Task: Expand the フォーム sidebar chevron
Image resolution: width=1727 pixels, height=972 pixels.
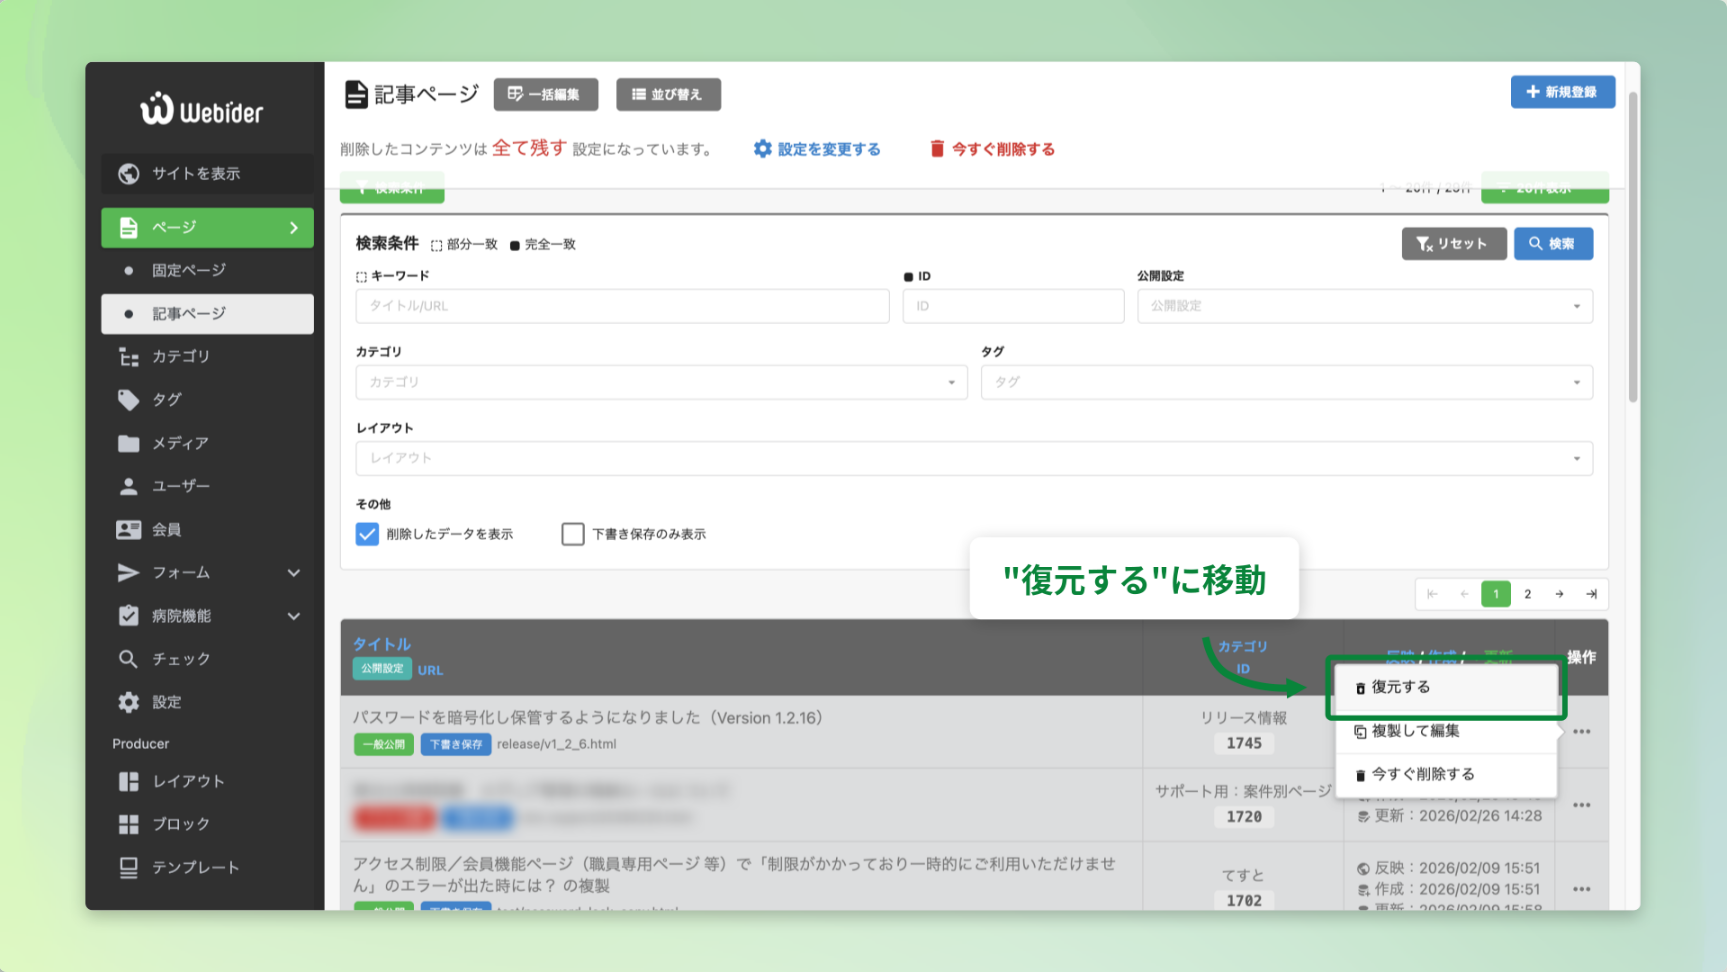Action: click(294, 573)
